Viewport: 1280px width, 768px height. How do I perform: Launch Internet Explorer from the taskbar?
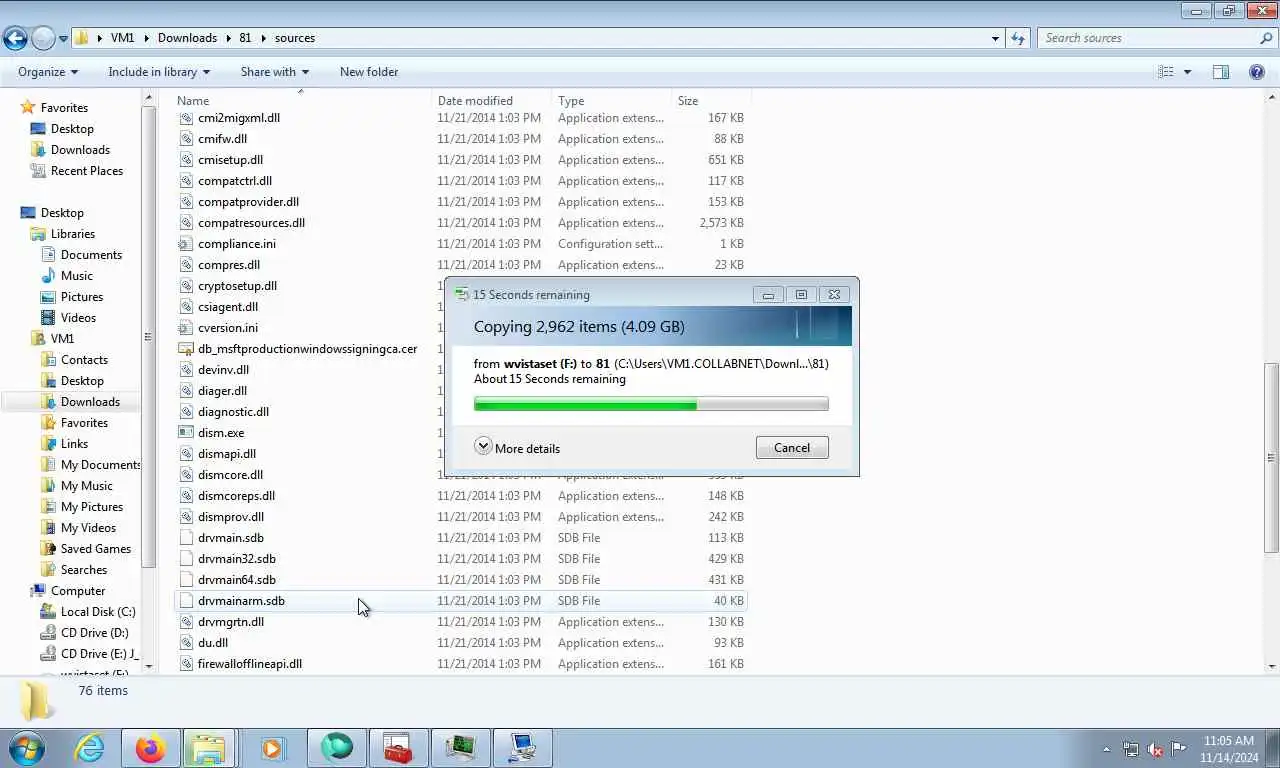89,748
